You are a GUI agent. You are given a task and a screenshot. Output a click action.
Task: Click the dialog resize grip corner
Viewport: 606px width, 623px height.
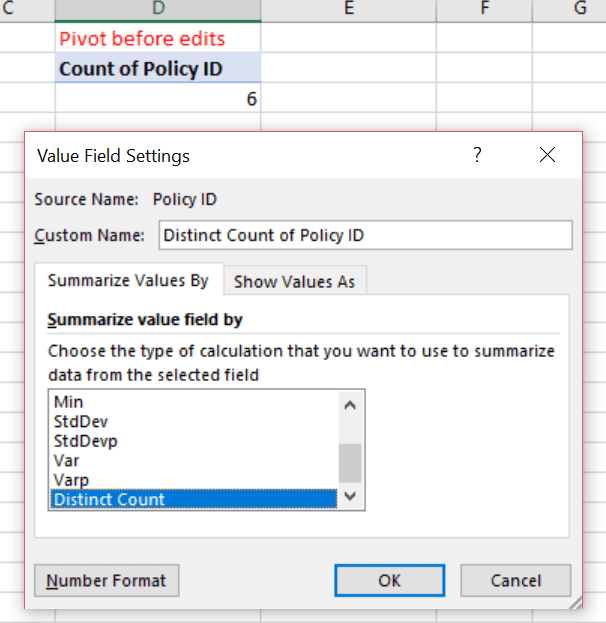point(575,602)
